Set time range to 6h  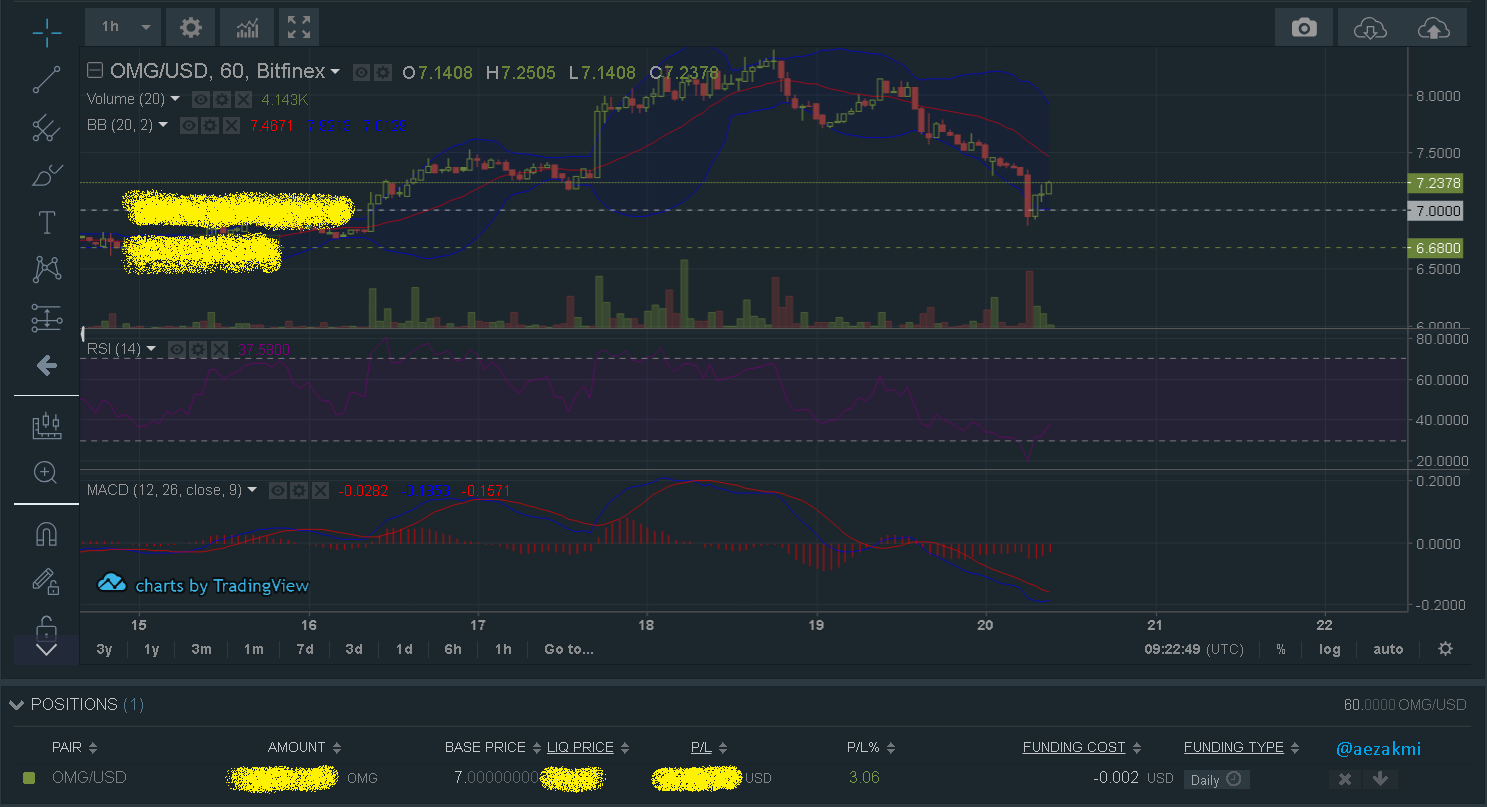point(453,649)
